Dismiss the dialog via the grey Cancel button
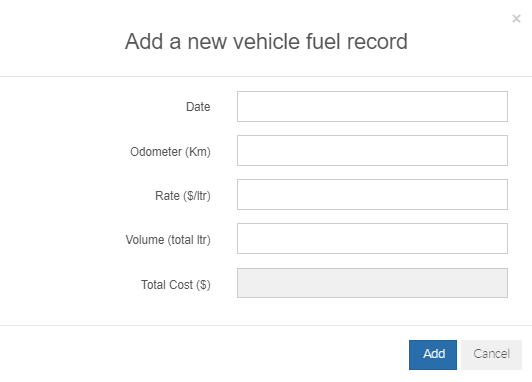 click(491, 355)
